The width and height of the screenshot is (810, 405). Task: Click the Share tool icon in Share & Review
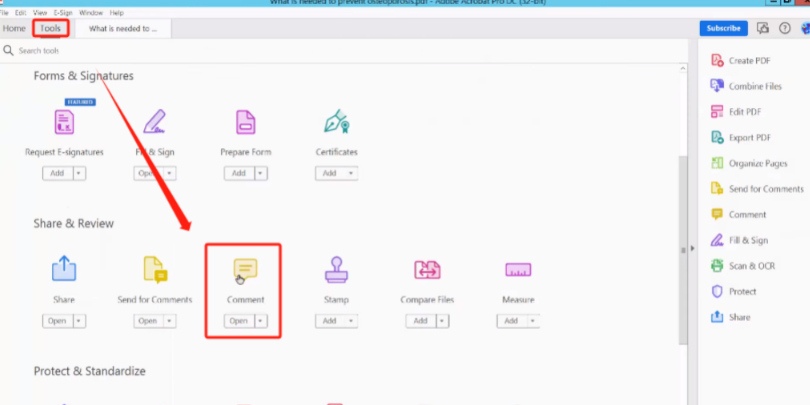[x=64, y=269]
